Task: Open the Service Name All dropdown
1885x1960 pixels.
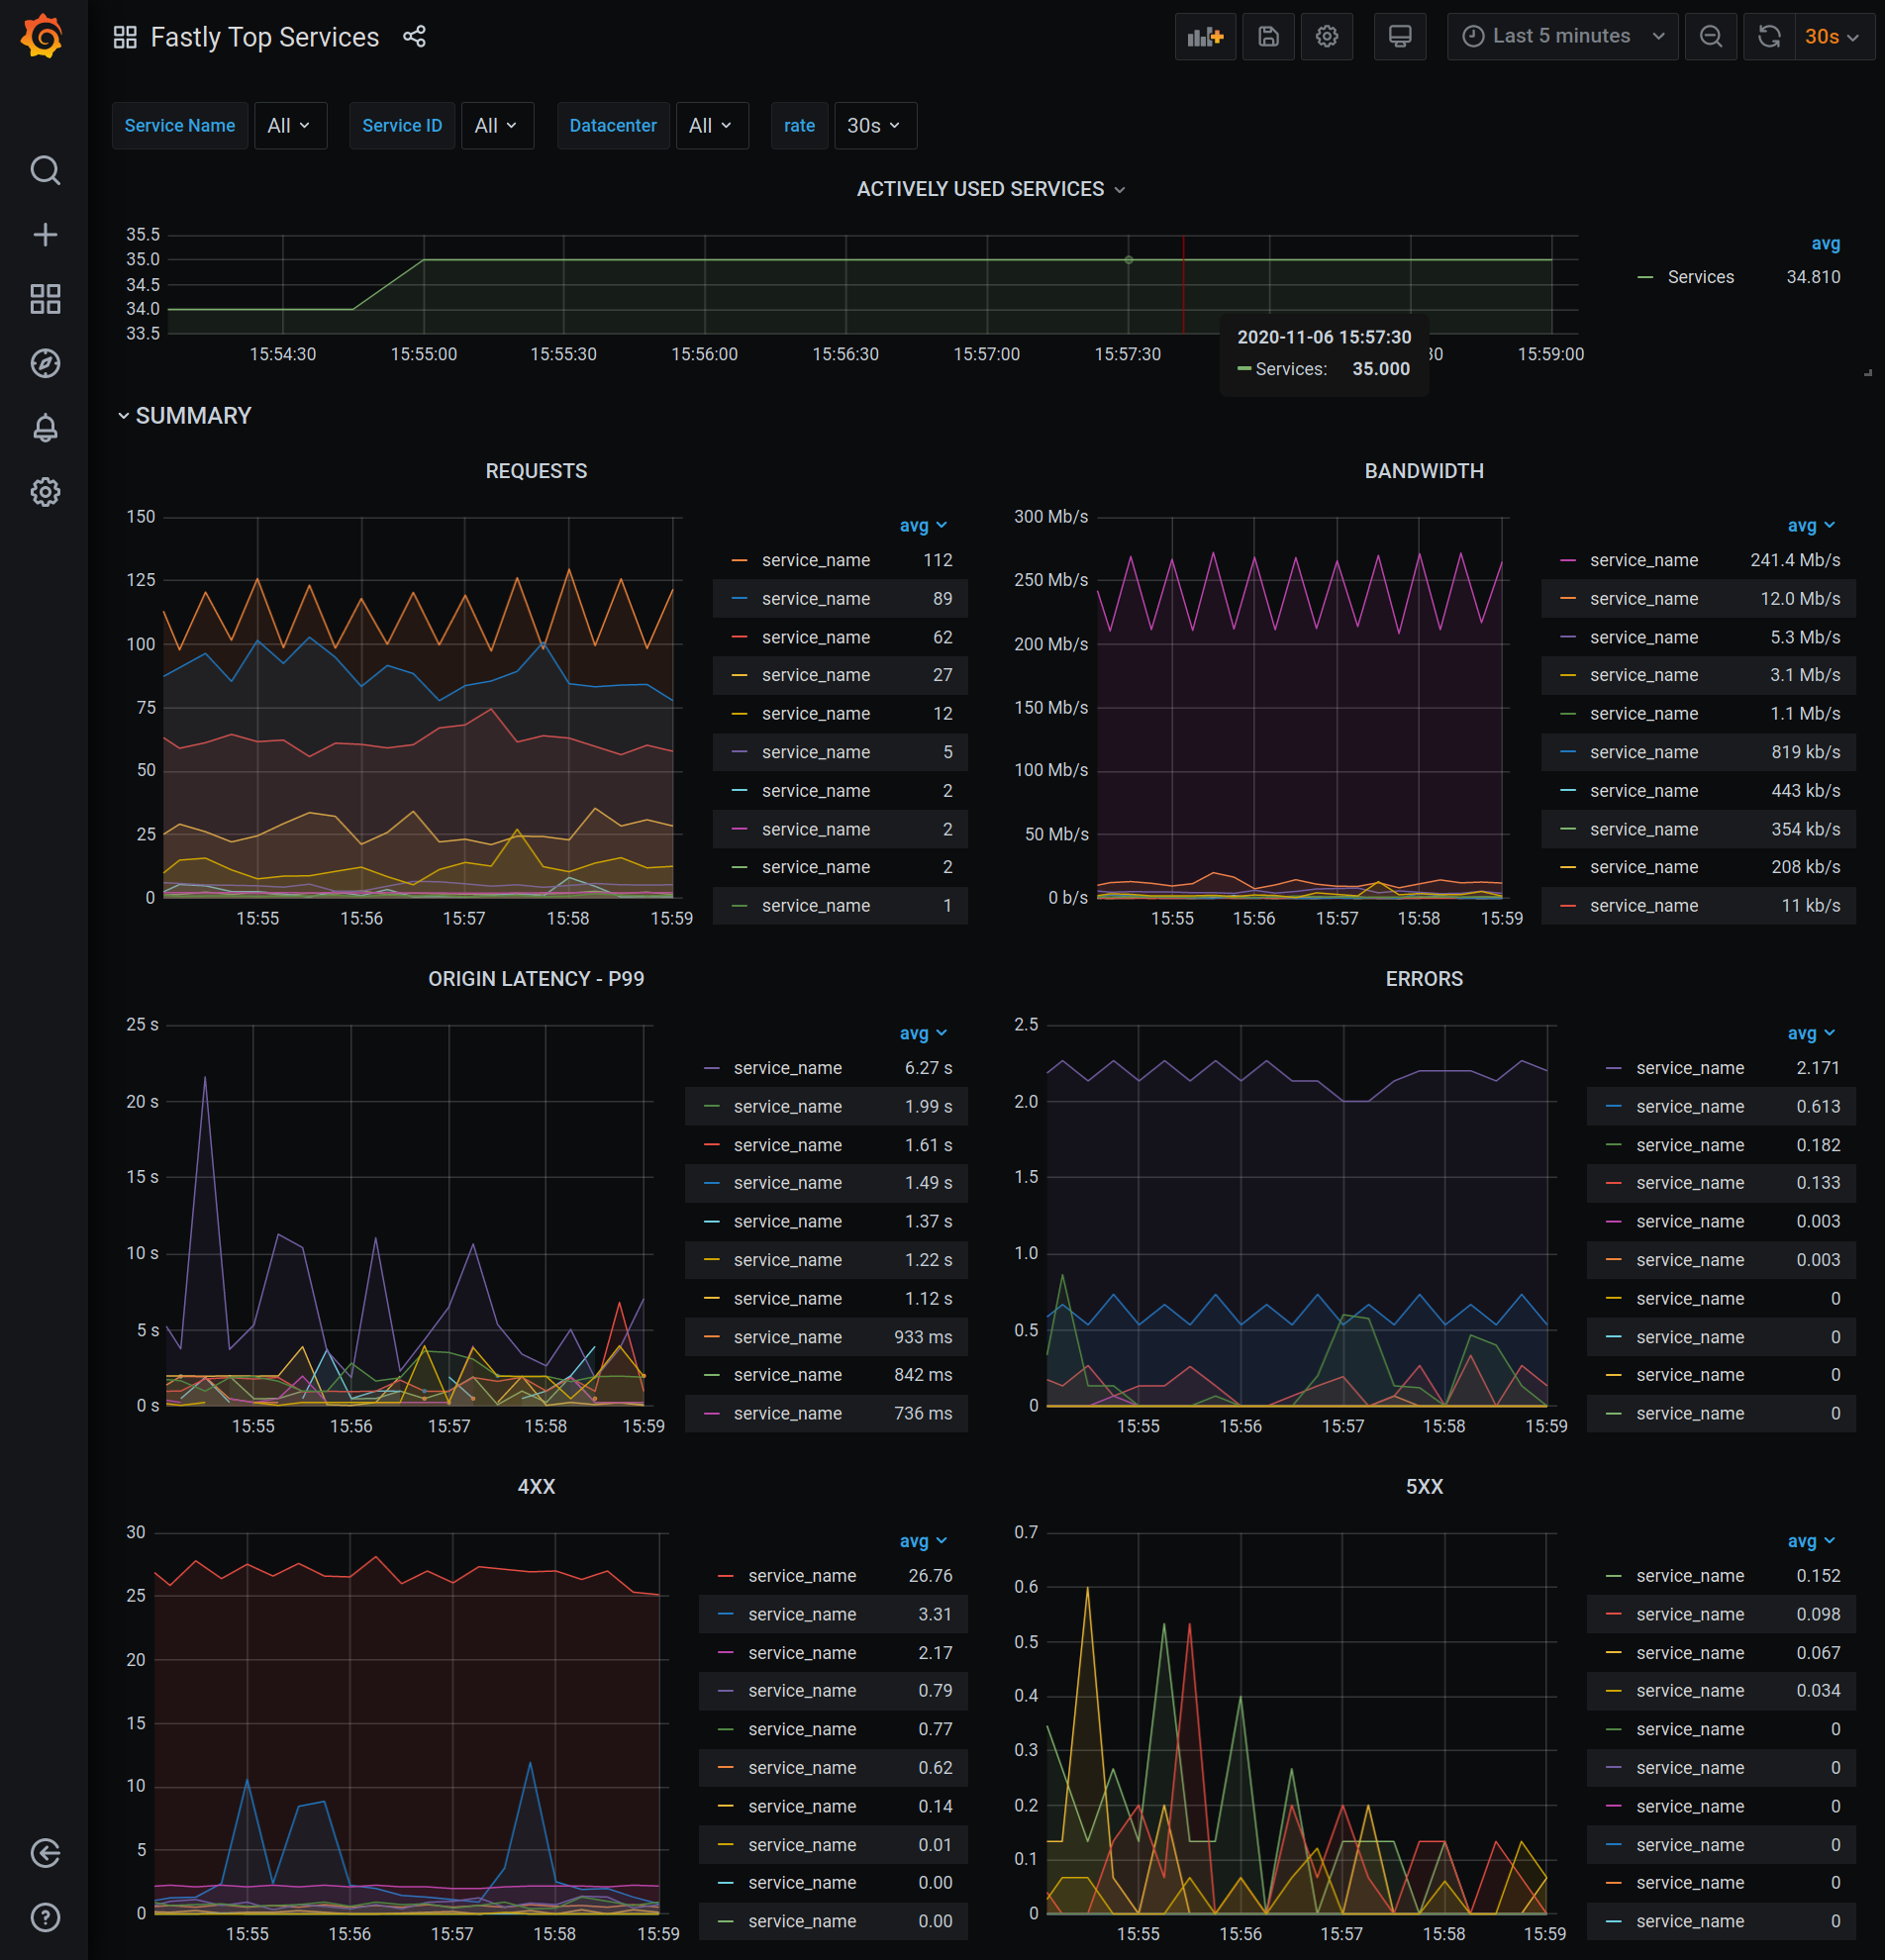Action: (290, 126)
